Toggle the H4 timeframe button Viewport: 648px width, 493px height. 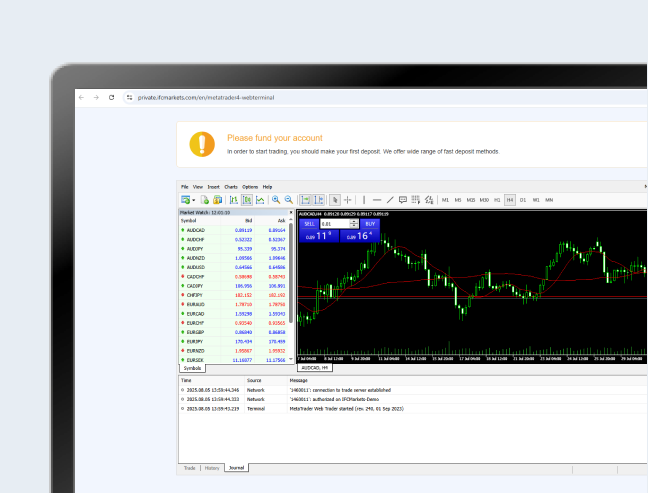pos(510,200)
